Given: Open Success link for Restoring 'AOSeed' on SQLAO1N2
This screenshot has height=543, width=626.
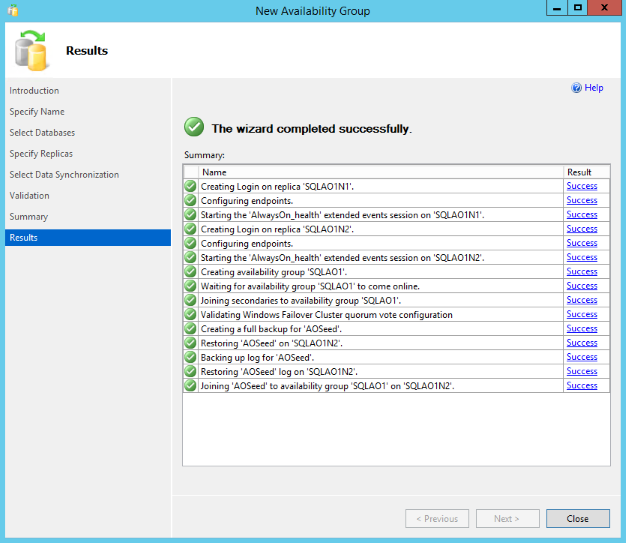Looking at the screenshot, I should point(582,343).
